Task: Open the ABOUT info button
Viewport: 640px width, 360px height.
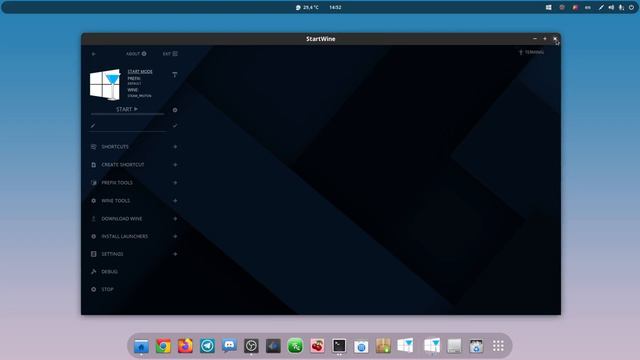Action: point(136,54)
